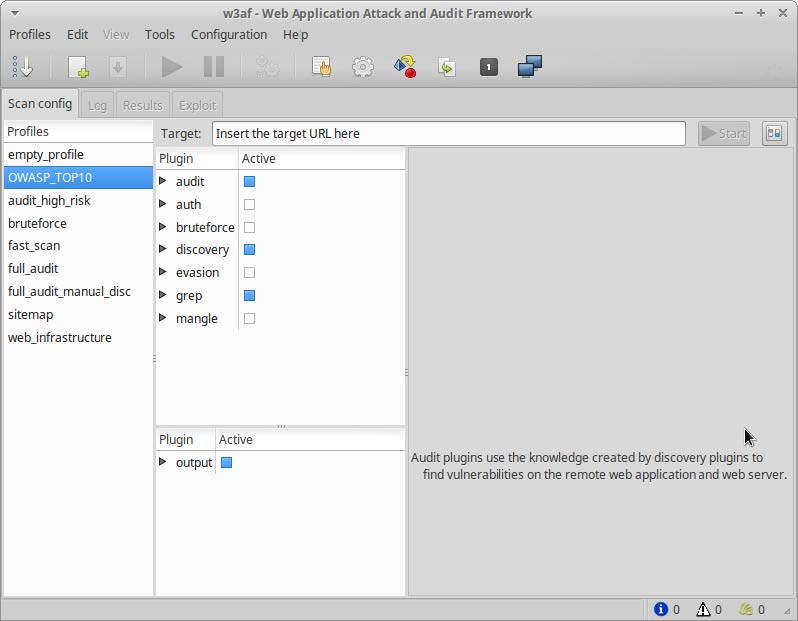Screen dimensions: 798x621
Task: Expand the grep plugin tree
Action: pos(163,295)
